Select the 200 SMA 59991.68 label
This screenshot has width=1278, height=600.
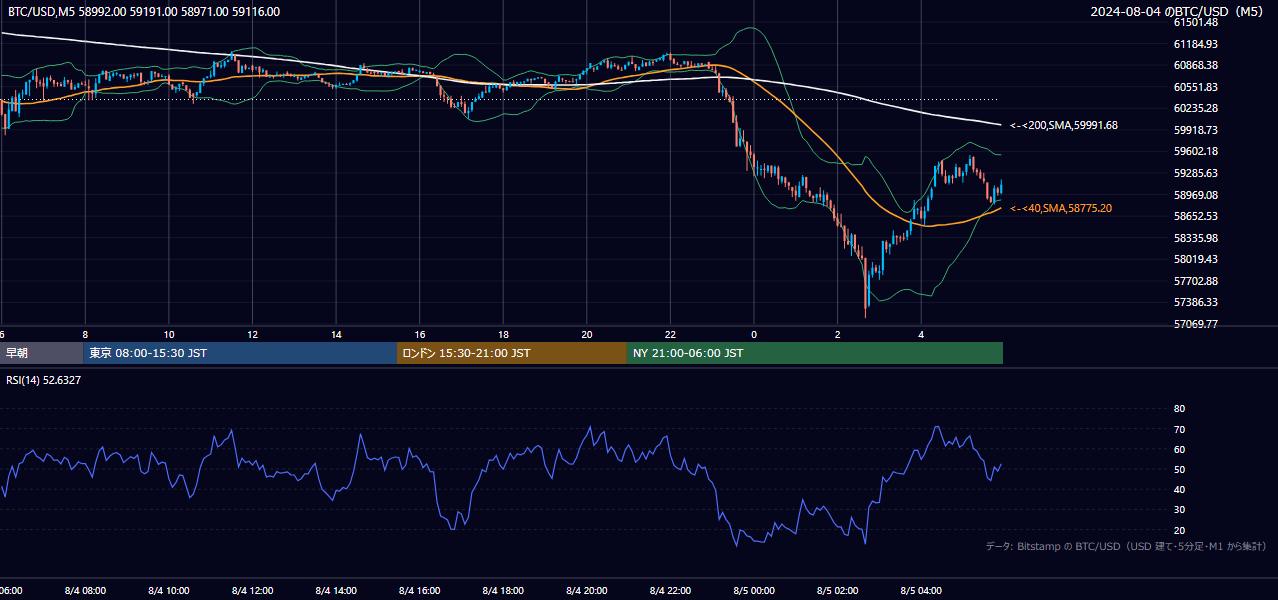pyautogui.click(x=1063, y=125)
